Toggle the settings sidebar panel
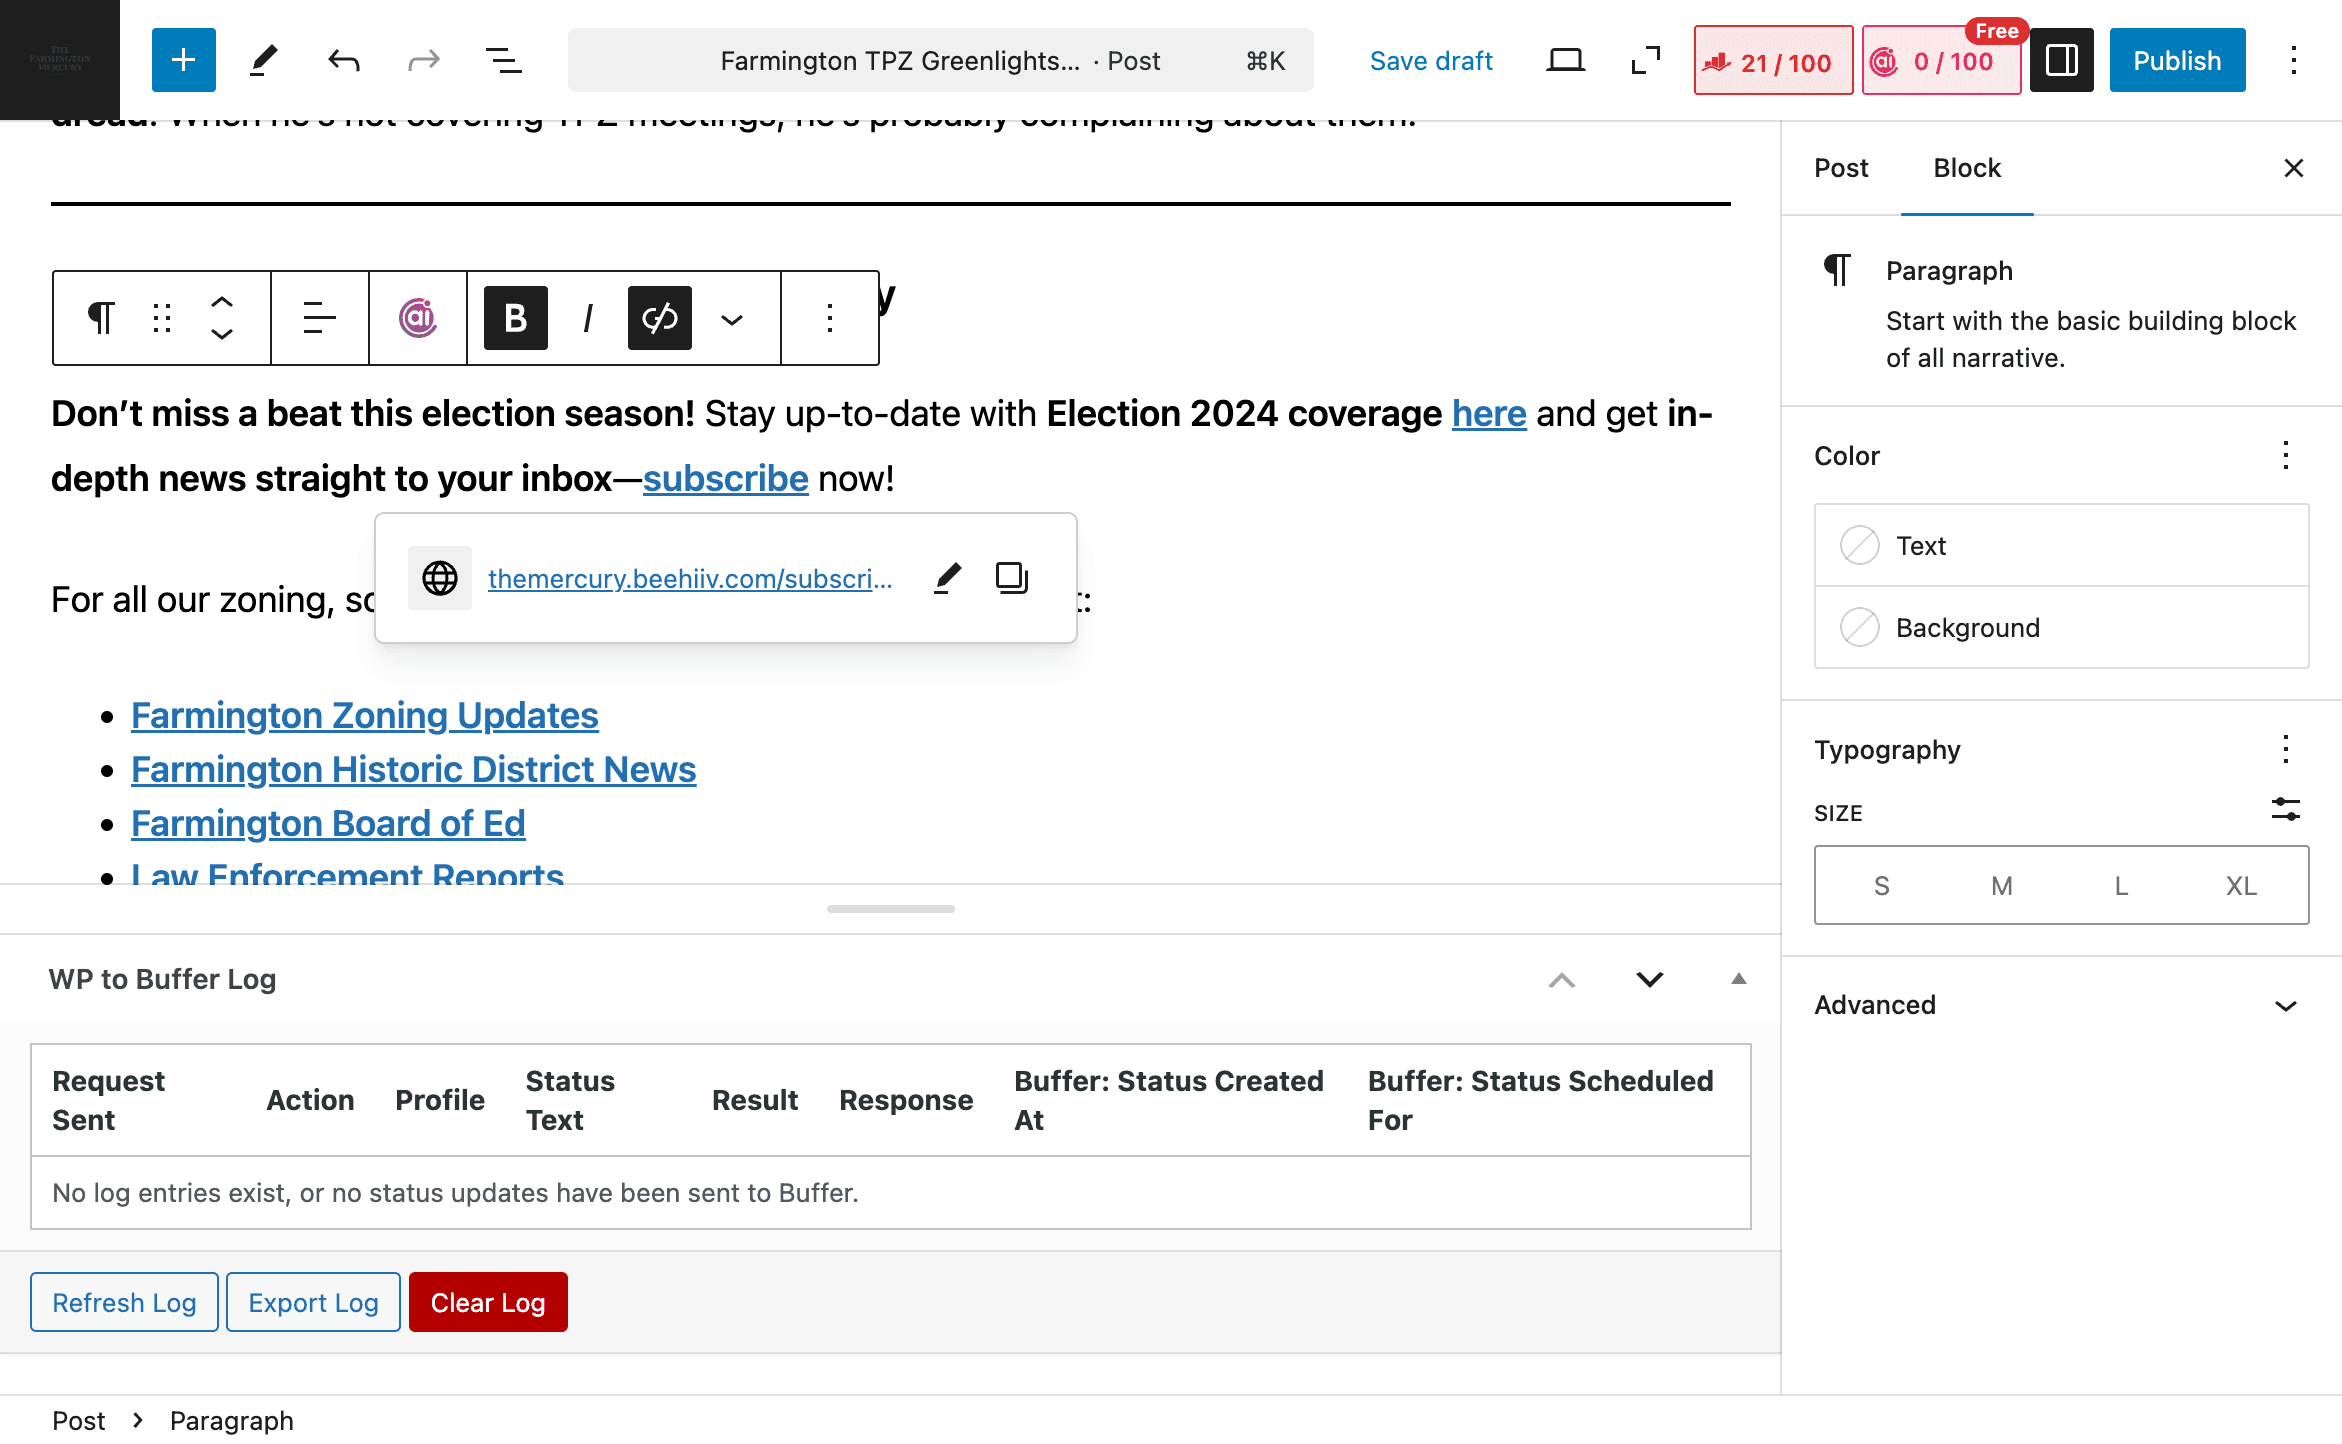The image size is (2342, 1444). [x=2062, y=60]
